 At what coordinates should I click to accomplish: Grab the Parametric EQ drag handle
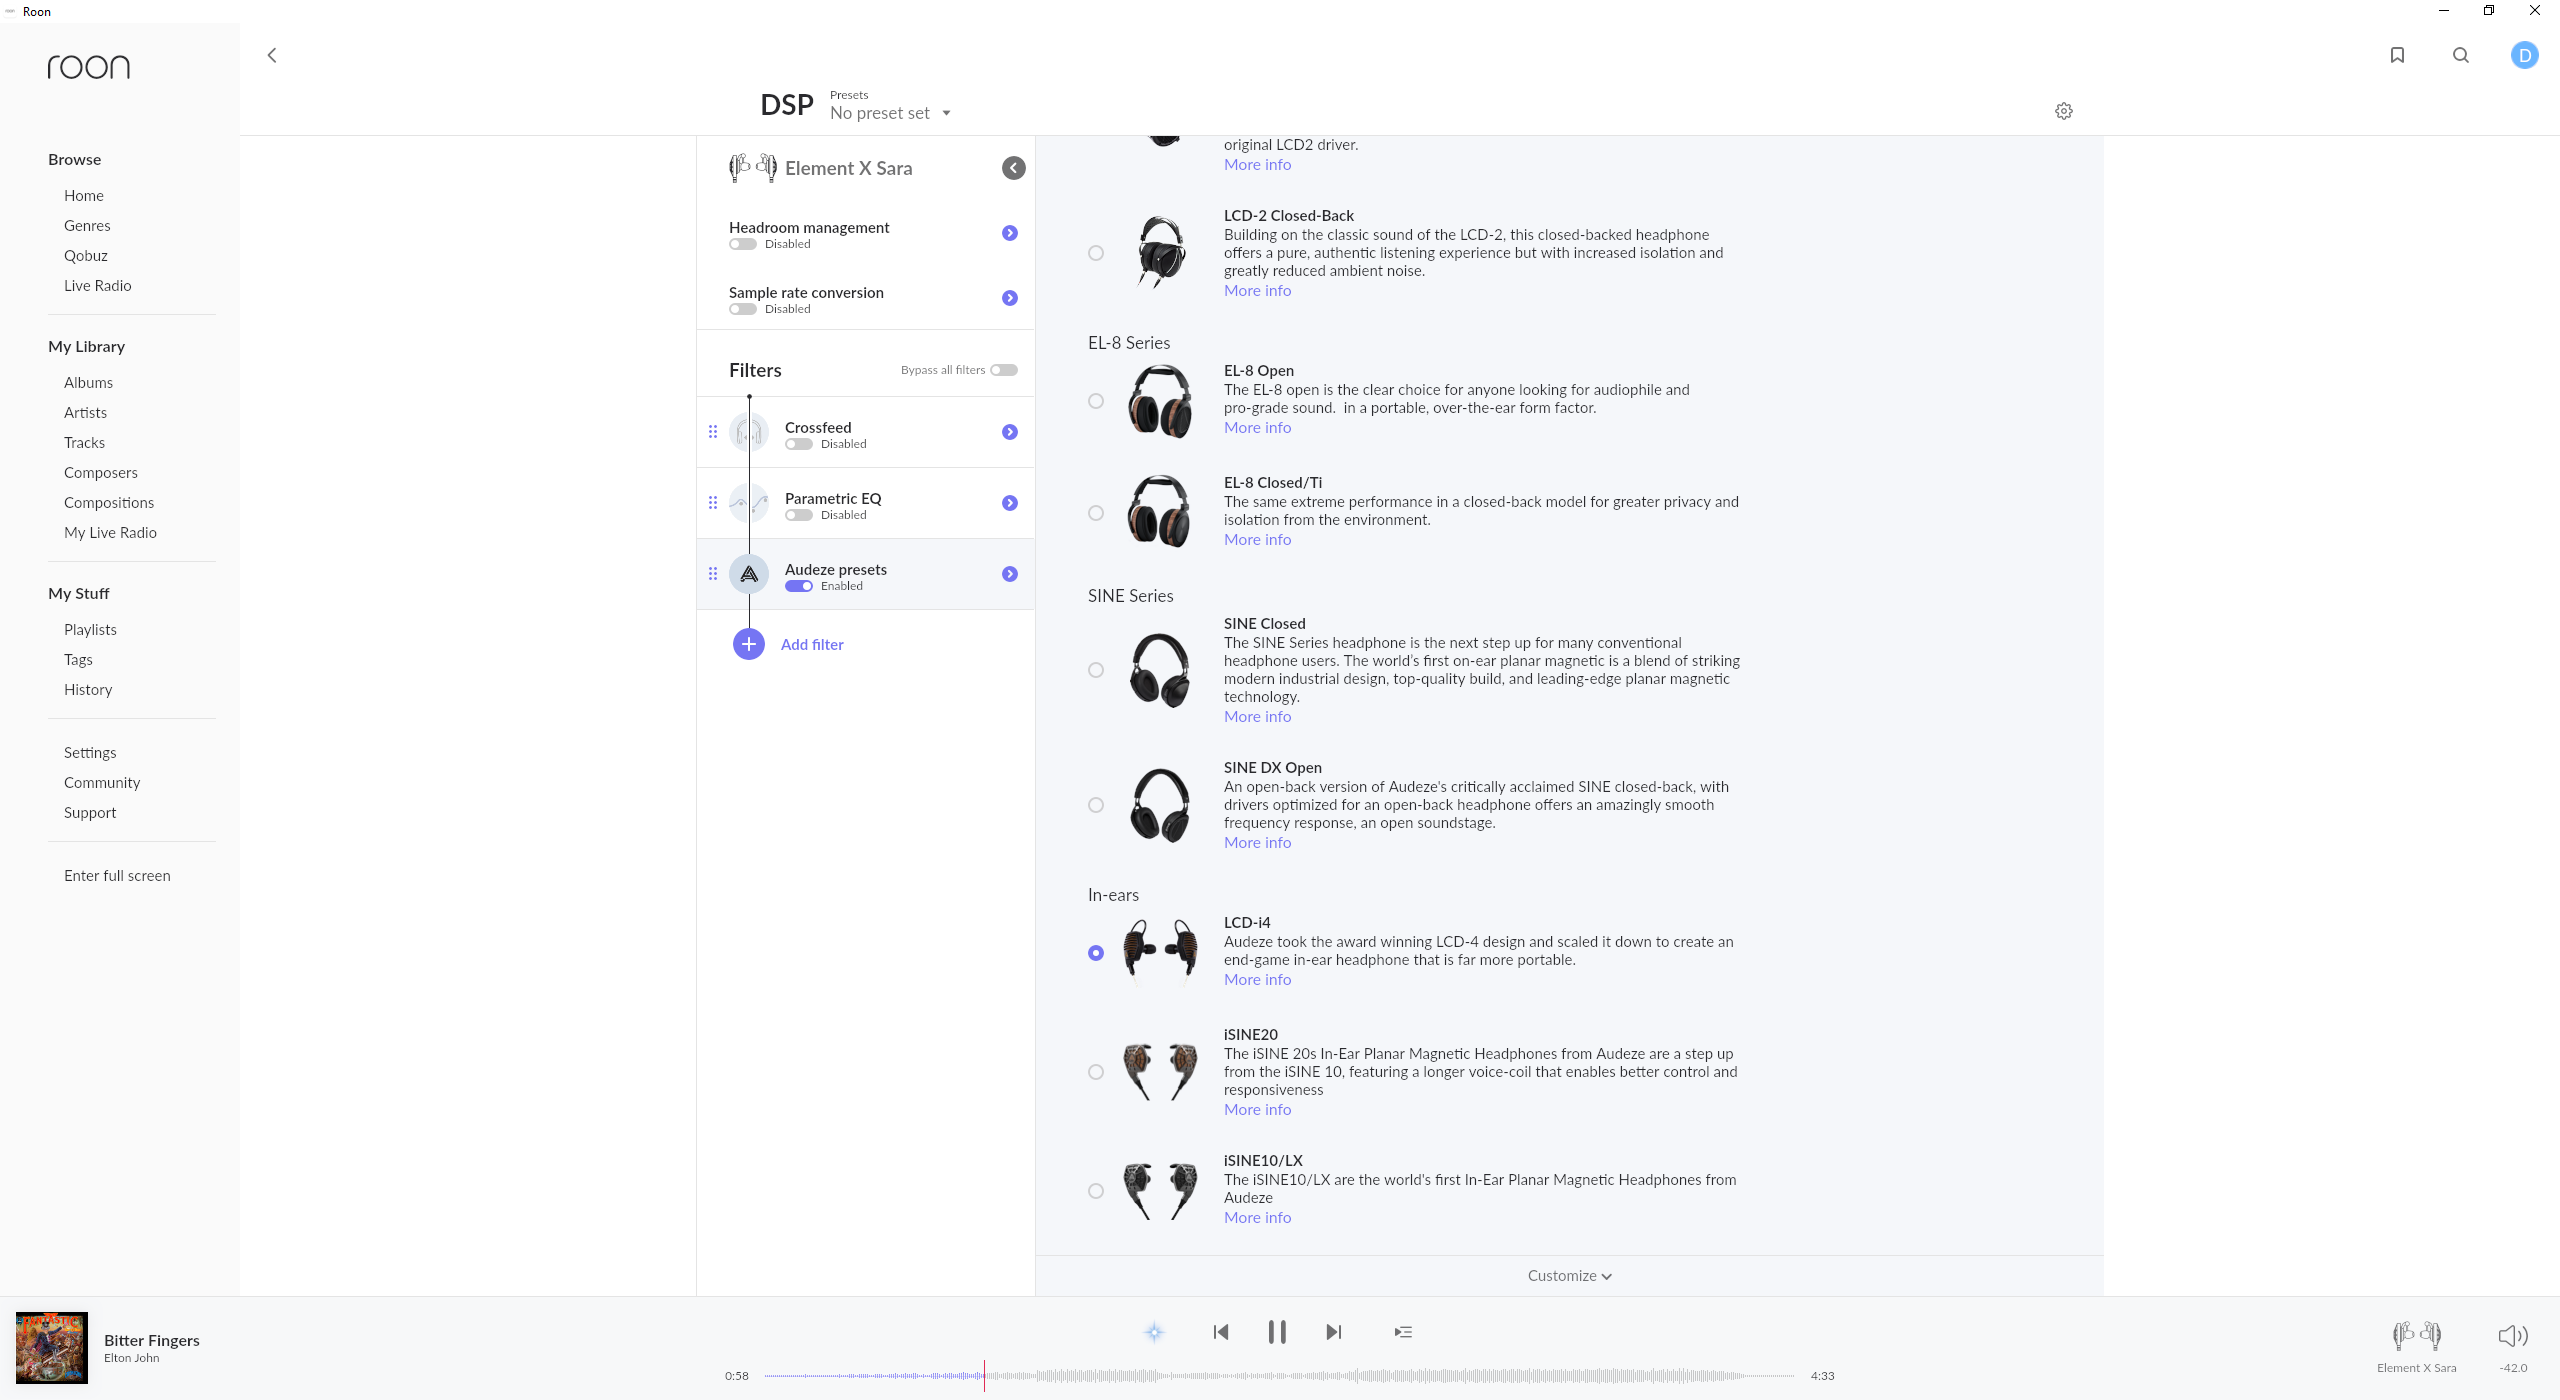[713, 503]
